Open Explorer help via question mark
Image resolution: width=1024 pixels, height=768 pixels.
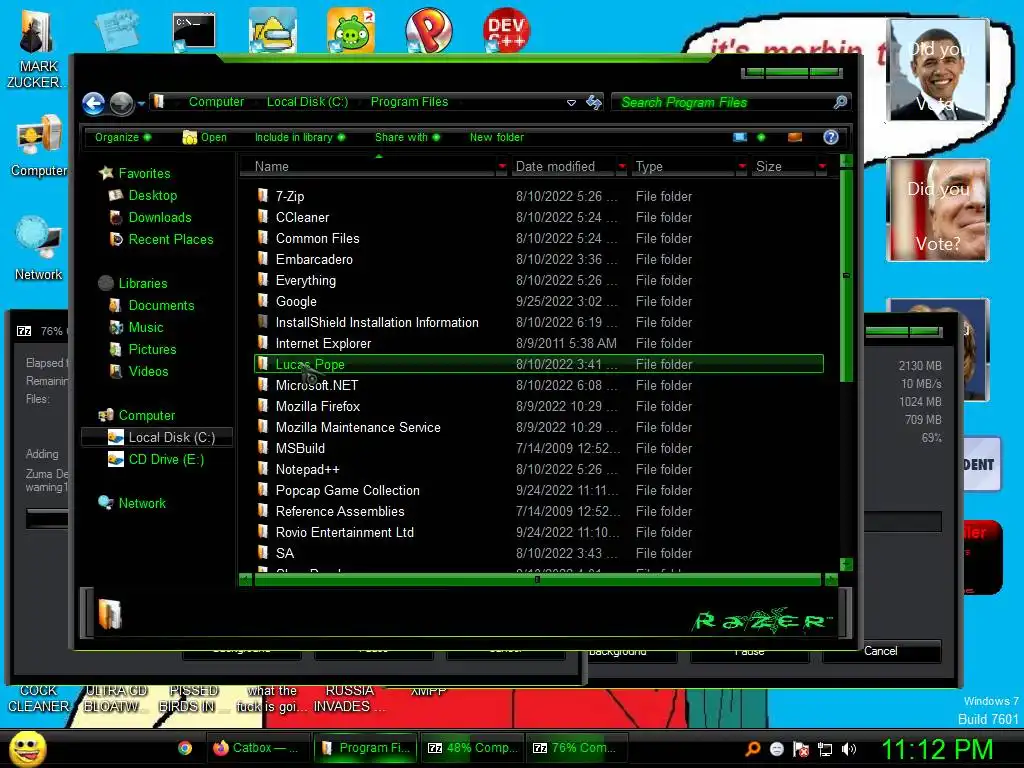[x=831, y=137]
